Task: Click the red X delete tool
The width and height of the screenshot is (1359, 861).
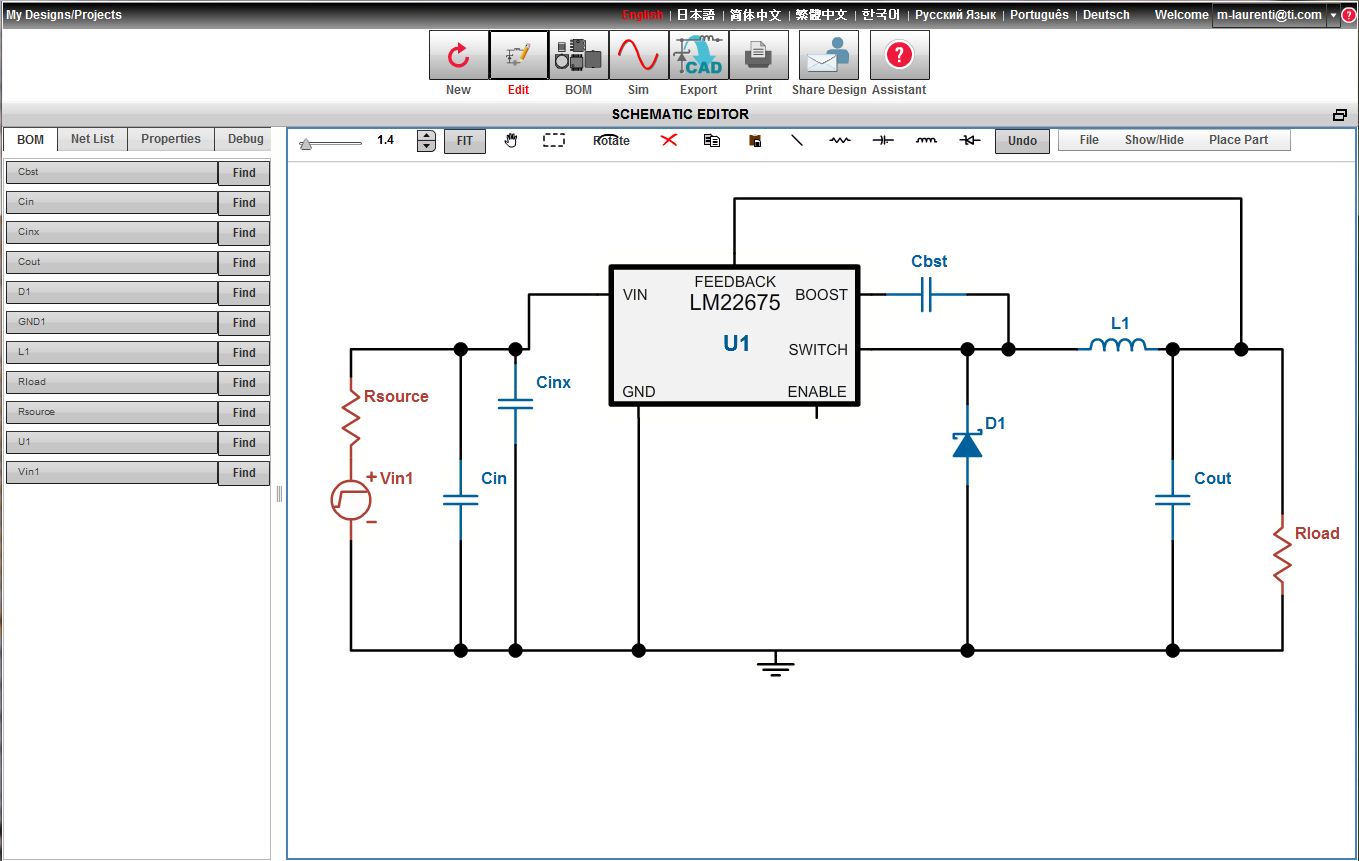Action: [x=669, y=140]
